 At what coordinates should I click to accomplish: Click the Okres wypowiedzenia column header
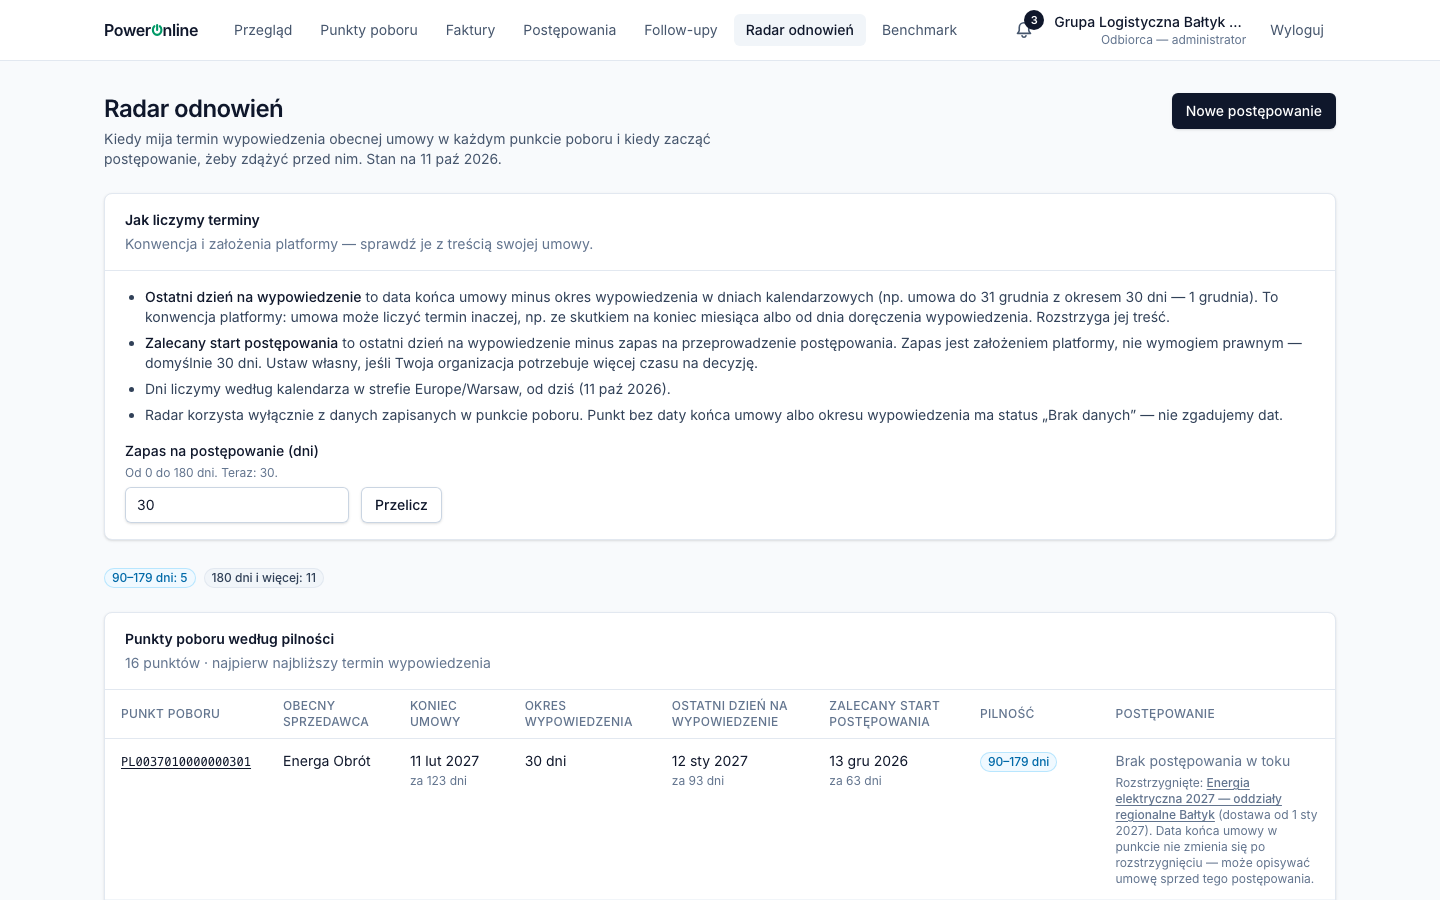pos(578,714)
